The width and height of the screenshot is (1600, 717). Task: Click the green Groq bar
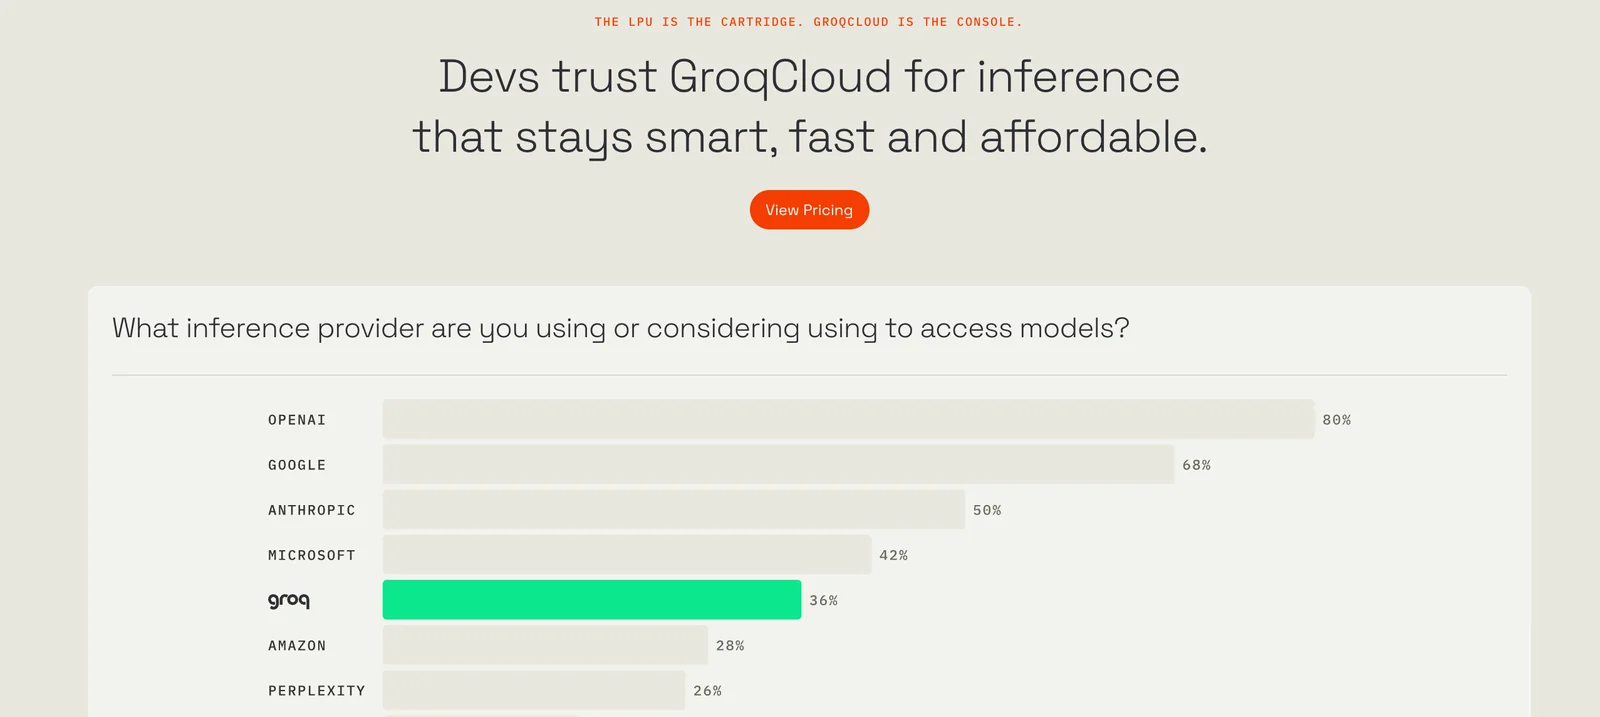591,600
